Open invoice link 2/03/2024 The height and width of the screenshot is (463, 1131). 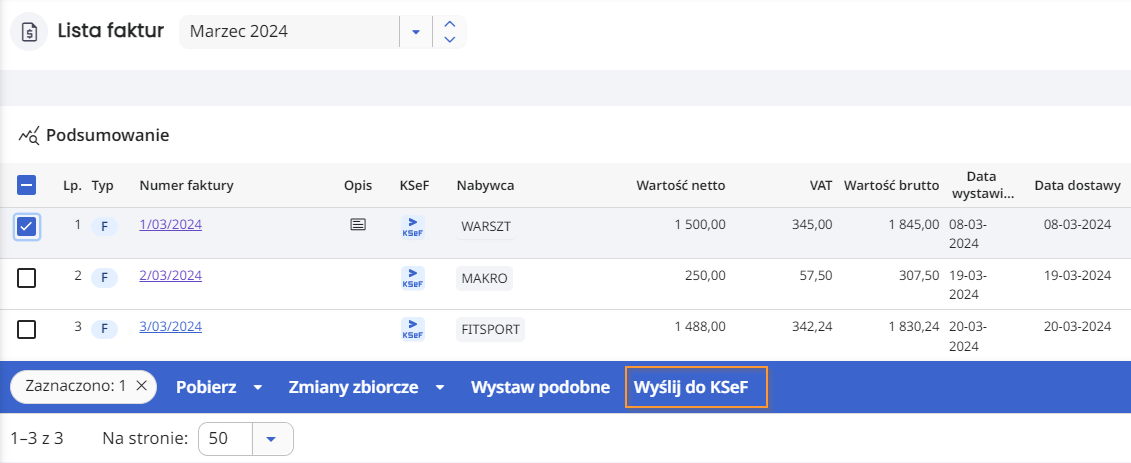point(171,275)
